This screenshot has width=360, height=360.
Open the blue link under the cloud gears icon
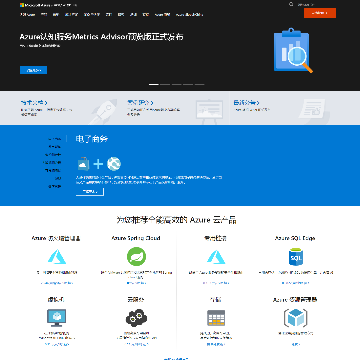[136, 344]
